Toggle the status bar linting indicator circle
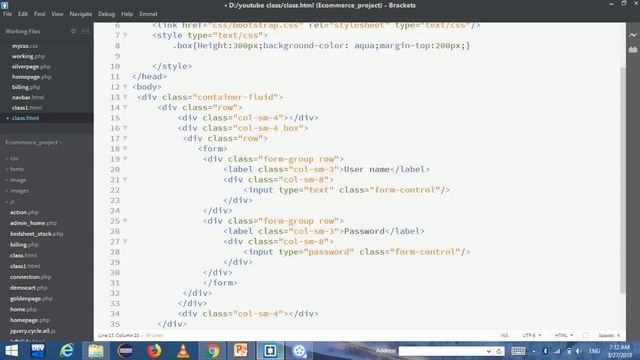 [x=585, y=335]
